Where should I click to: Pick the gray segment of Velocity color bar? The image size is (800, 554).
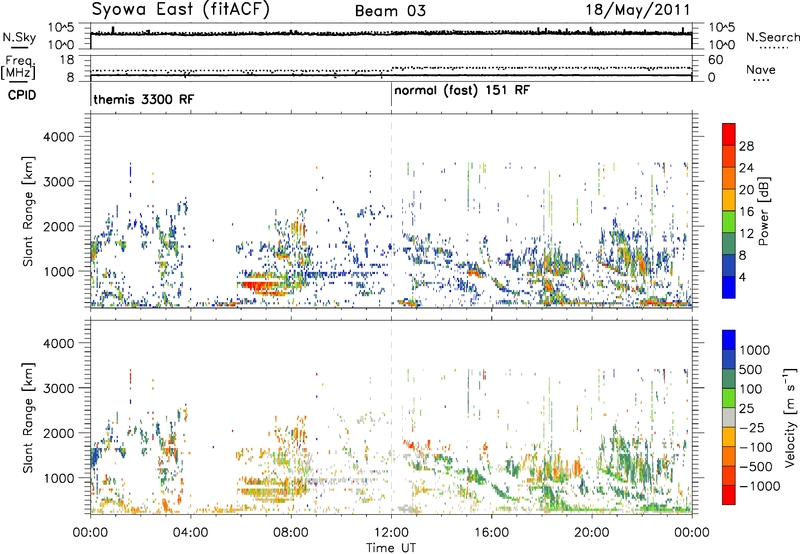(x=729, y=417)
